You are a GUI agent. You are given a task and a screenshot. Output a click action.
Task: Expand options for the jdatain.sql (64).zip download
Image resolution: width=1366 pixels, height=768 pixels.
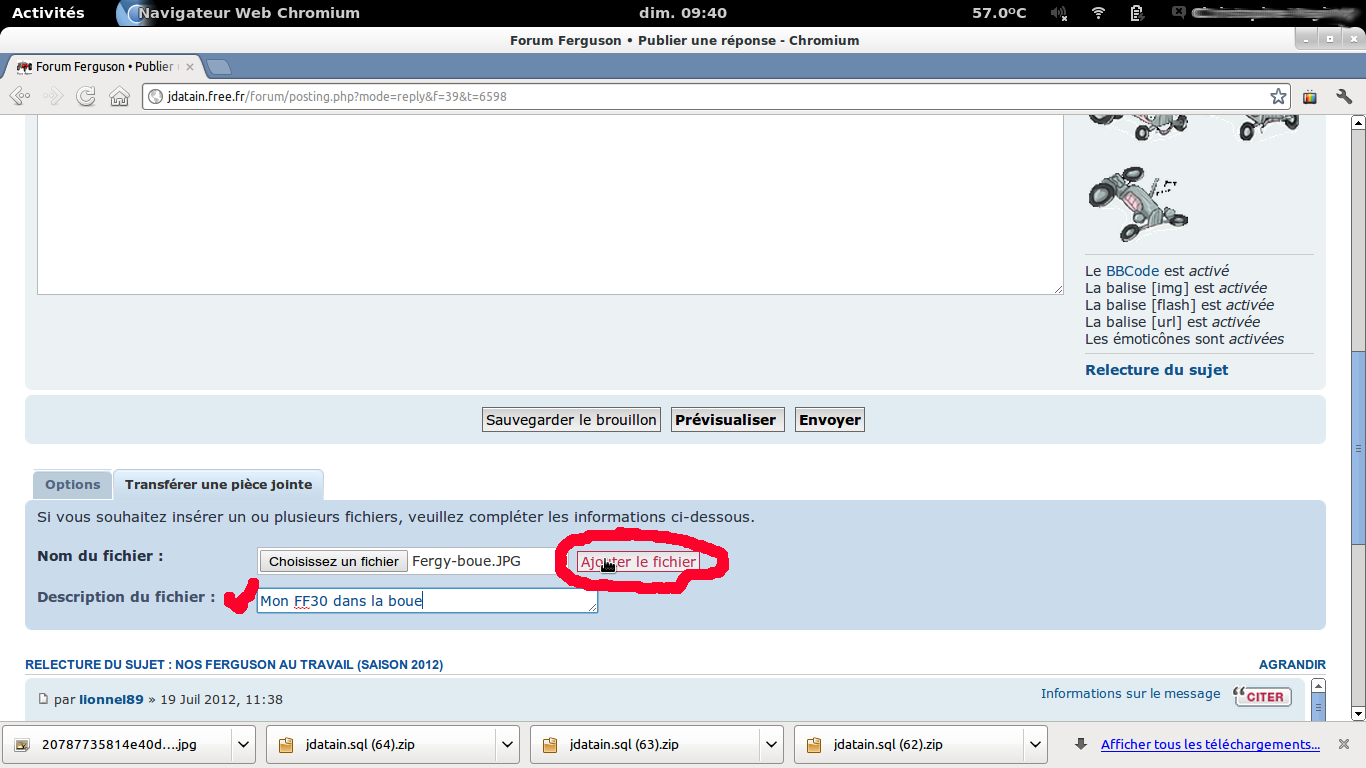click(507, 744)
